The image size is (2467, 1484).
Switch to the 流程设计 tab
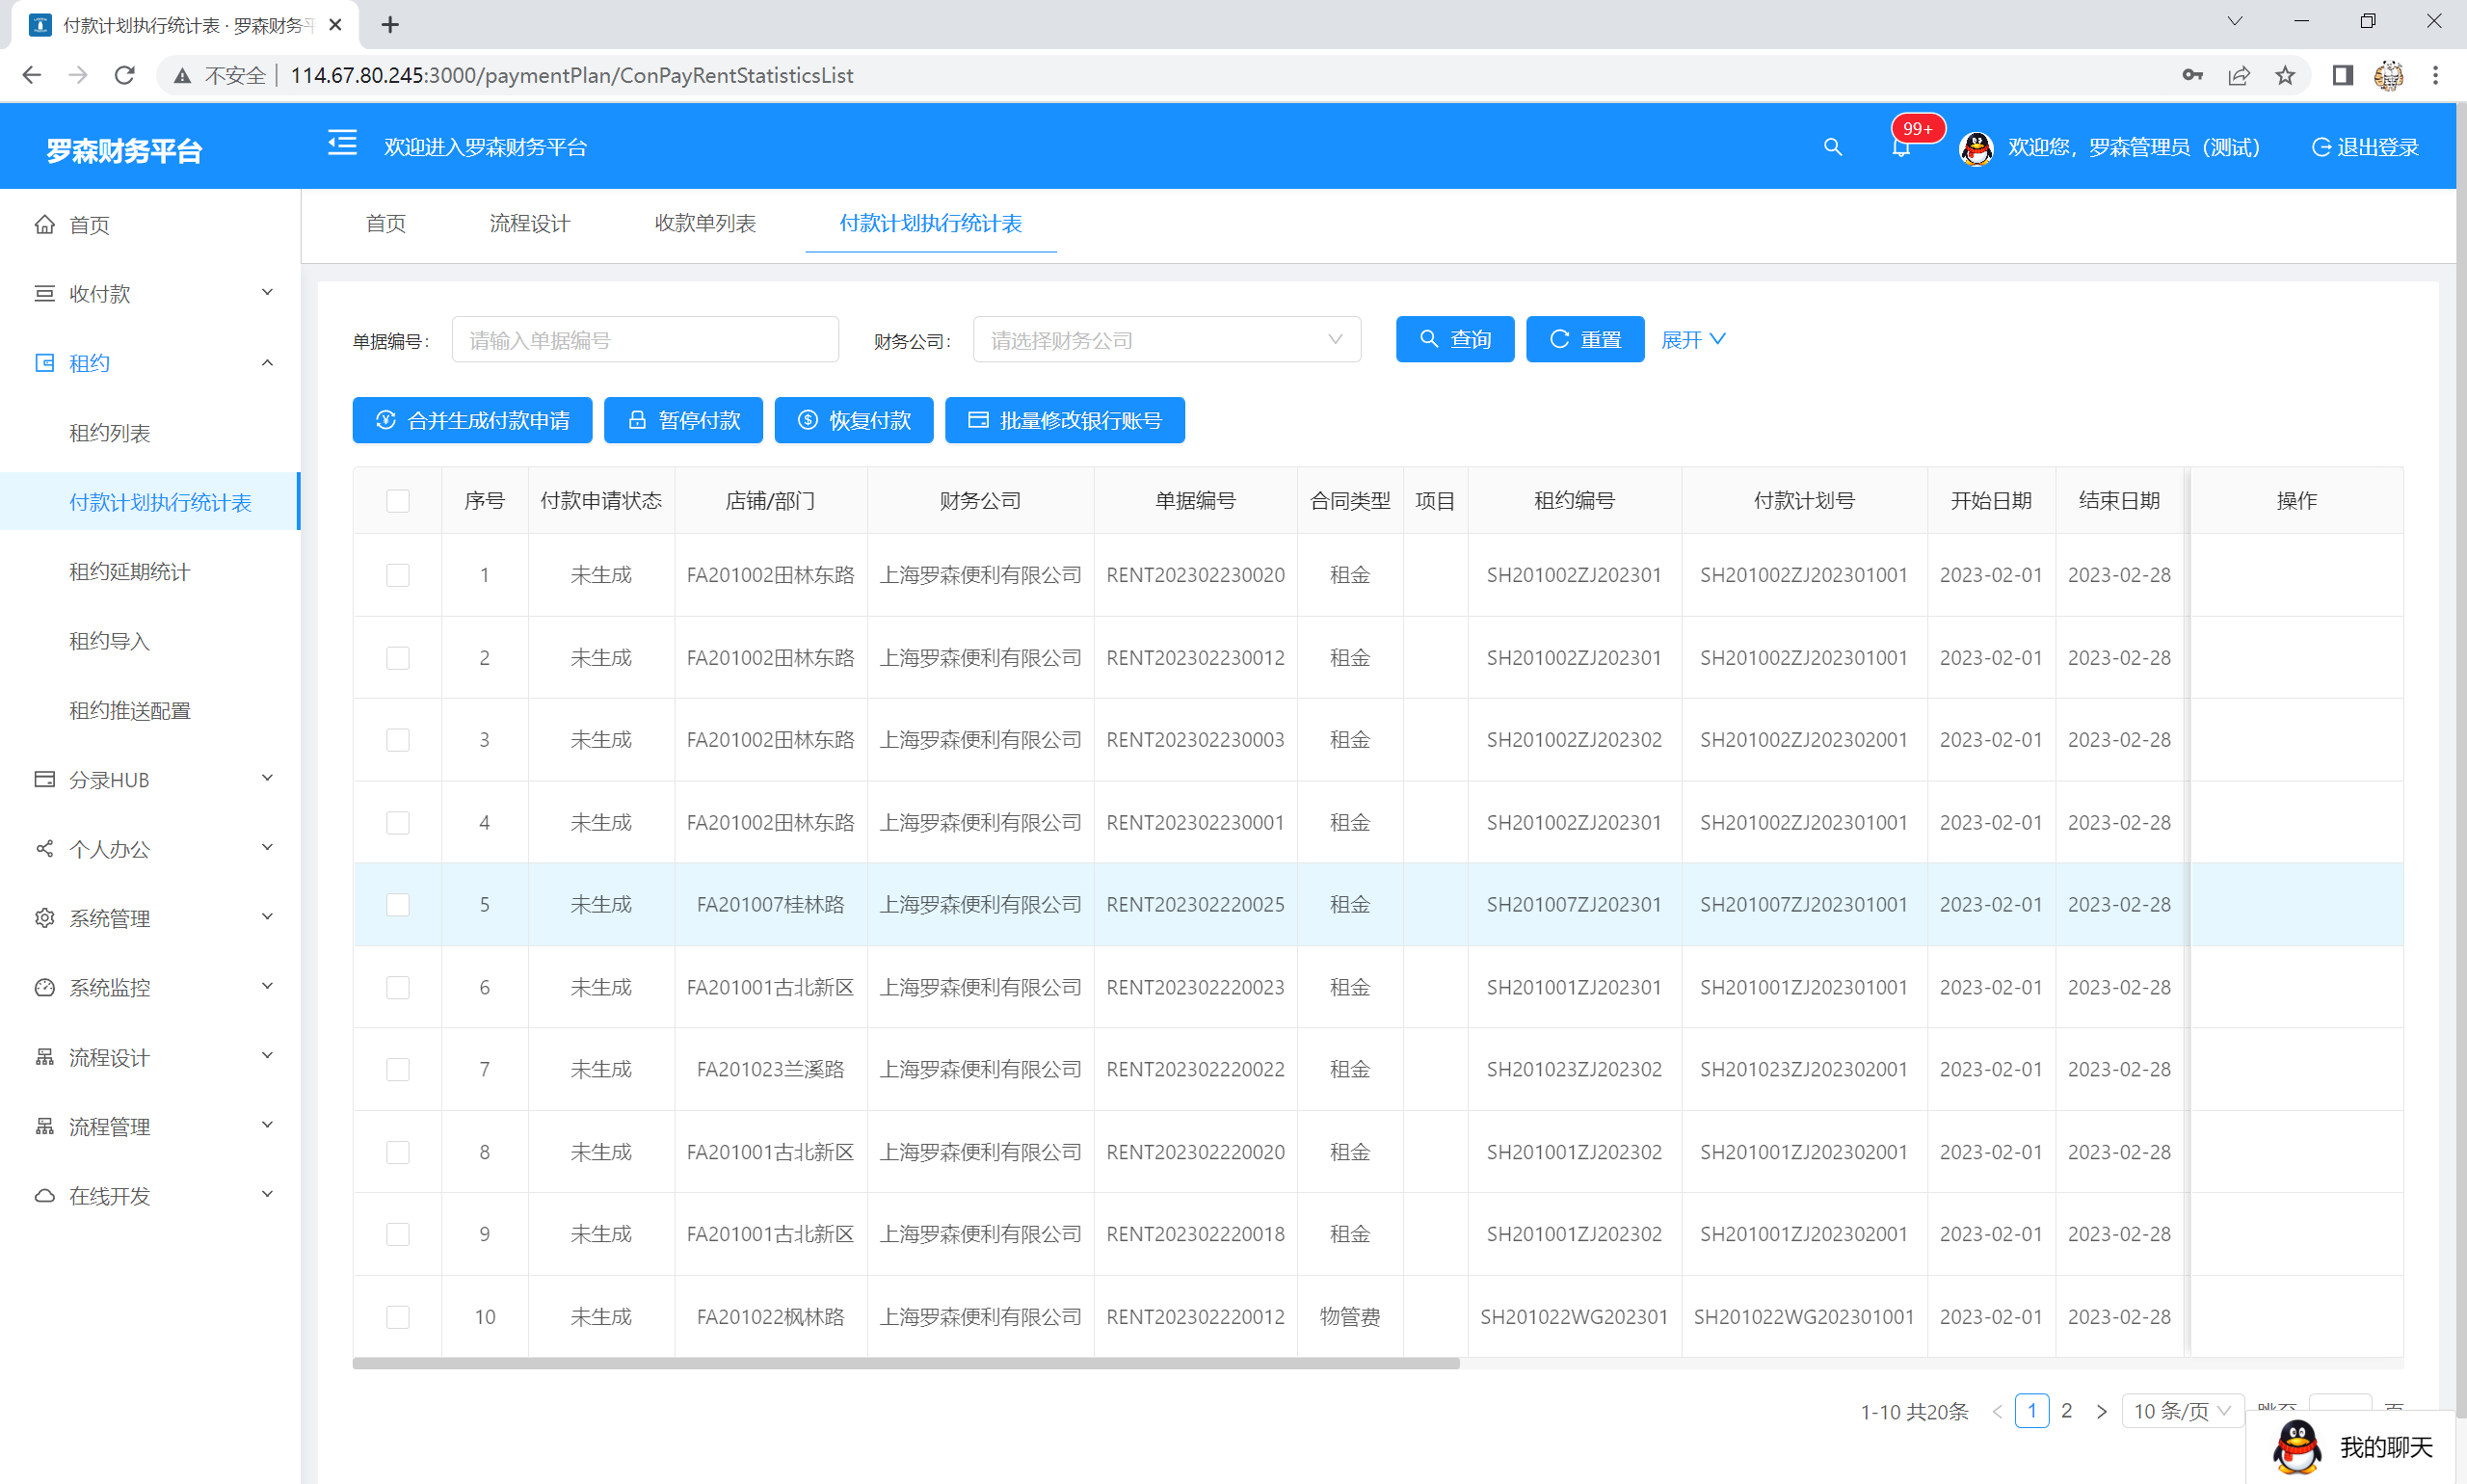(530, 223)
